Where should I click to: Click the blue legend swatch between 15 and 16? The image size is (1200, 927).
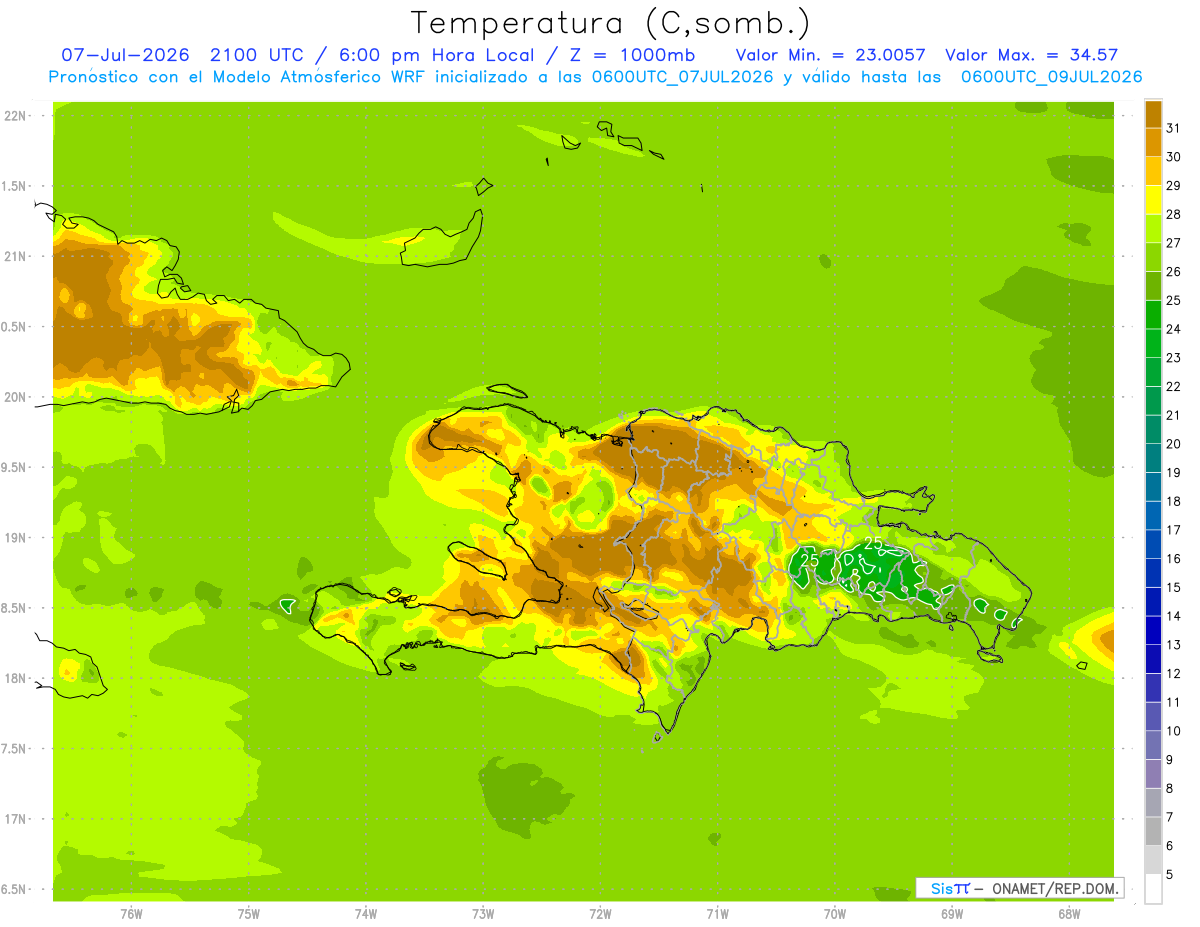click(1153, 573)
